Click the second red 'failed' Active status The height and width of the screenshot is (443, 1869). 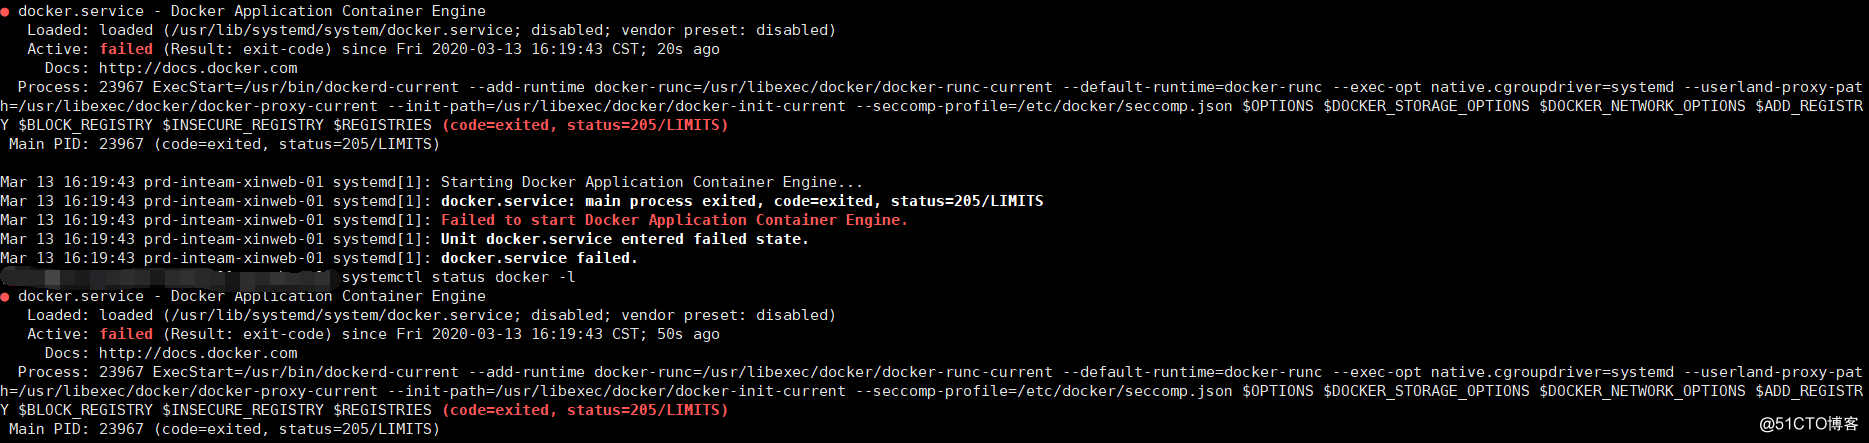(126, 334)
